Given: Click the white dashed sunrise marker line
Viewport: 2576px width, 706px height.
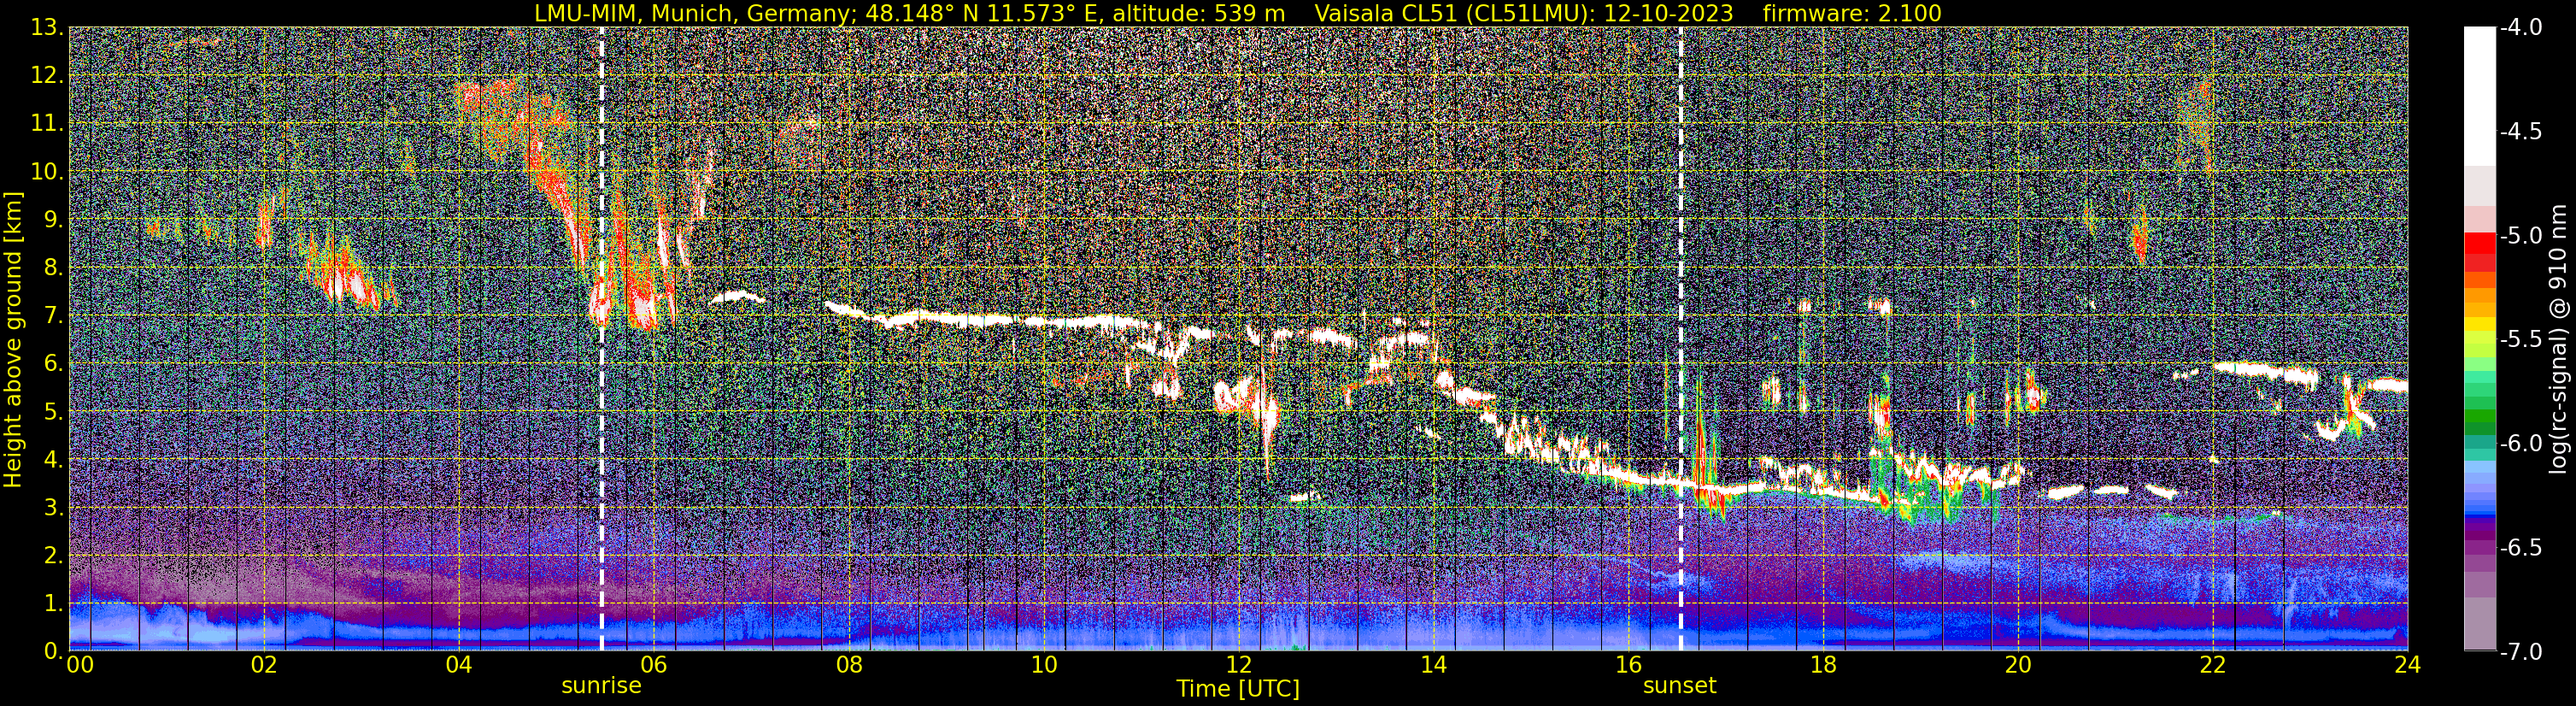Looking at the screenshot, I should (601, 338).
